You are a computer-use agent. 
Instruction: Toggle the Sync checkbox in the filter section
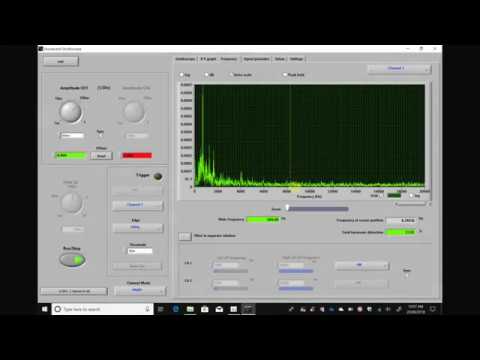point(407,275)
